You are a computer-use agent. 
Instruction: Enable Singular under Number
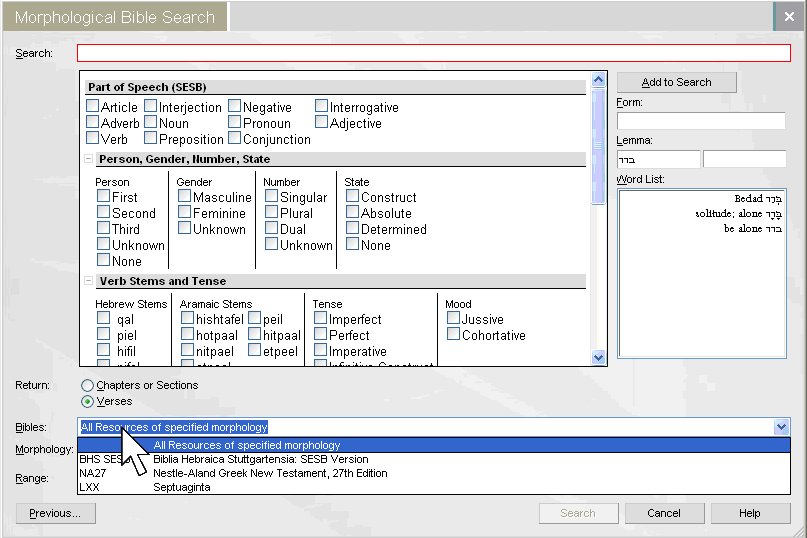(272, 196)
